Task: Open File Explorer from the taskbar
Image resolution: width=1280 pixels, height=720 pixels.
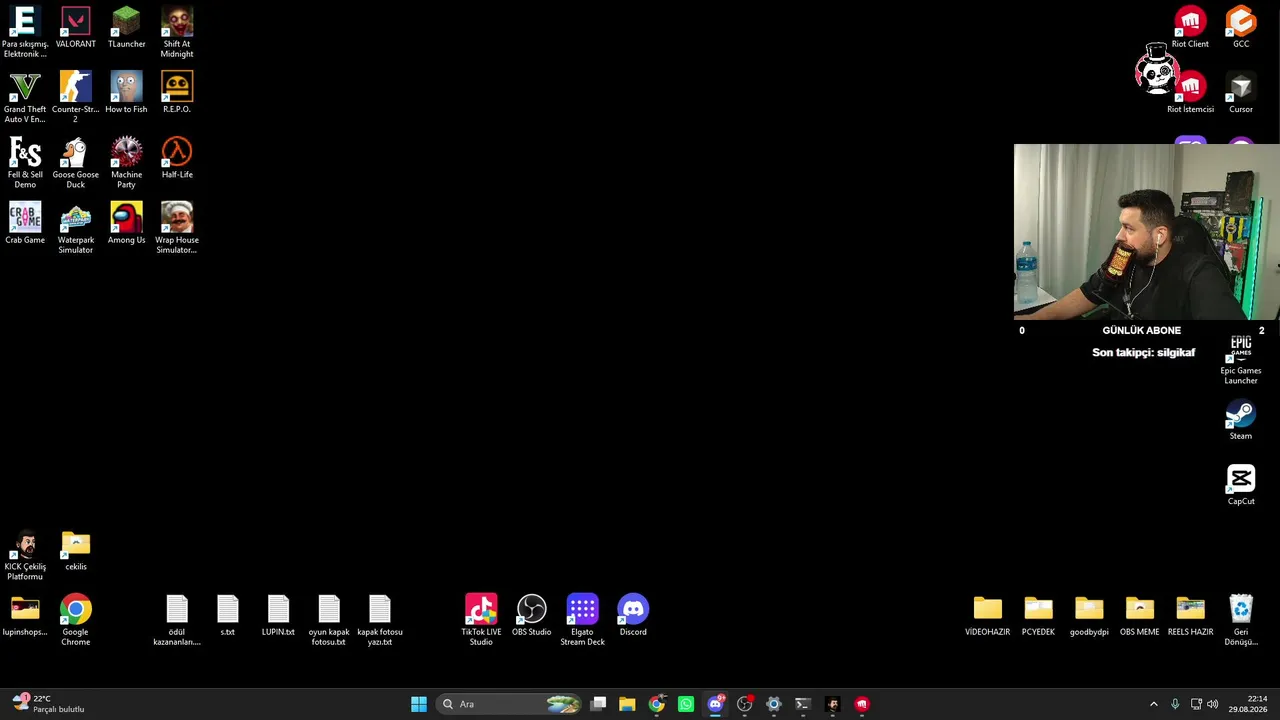Action: tap(627, 704)
